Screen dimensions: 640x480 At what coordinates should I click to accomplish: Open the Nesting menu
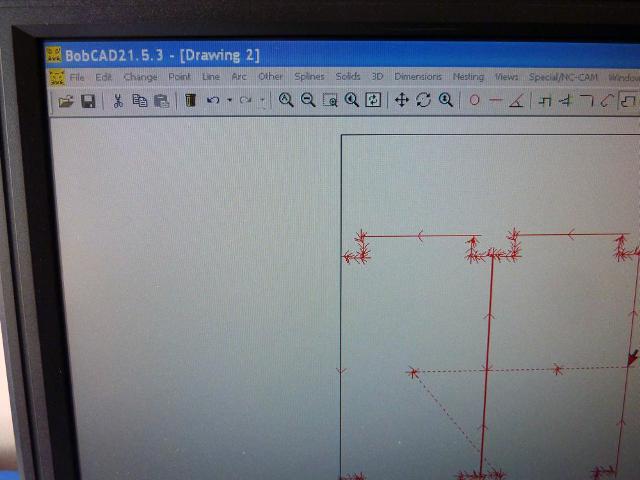coord(468,76)
